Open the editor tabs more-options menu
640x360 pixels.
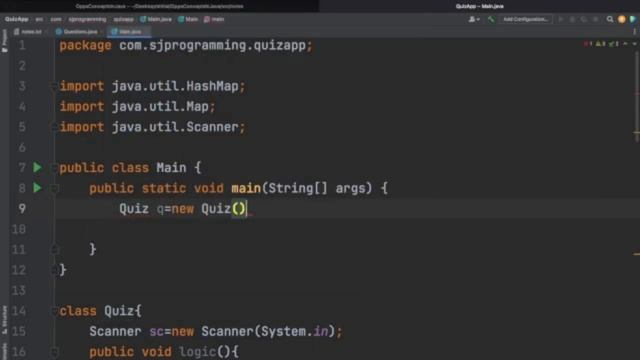[634, 31]
